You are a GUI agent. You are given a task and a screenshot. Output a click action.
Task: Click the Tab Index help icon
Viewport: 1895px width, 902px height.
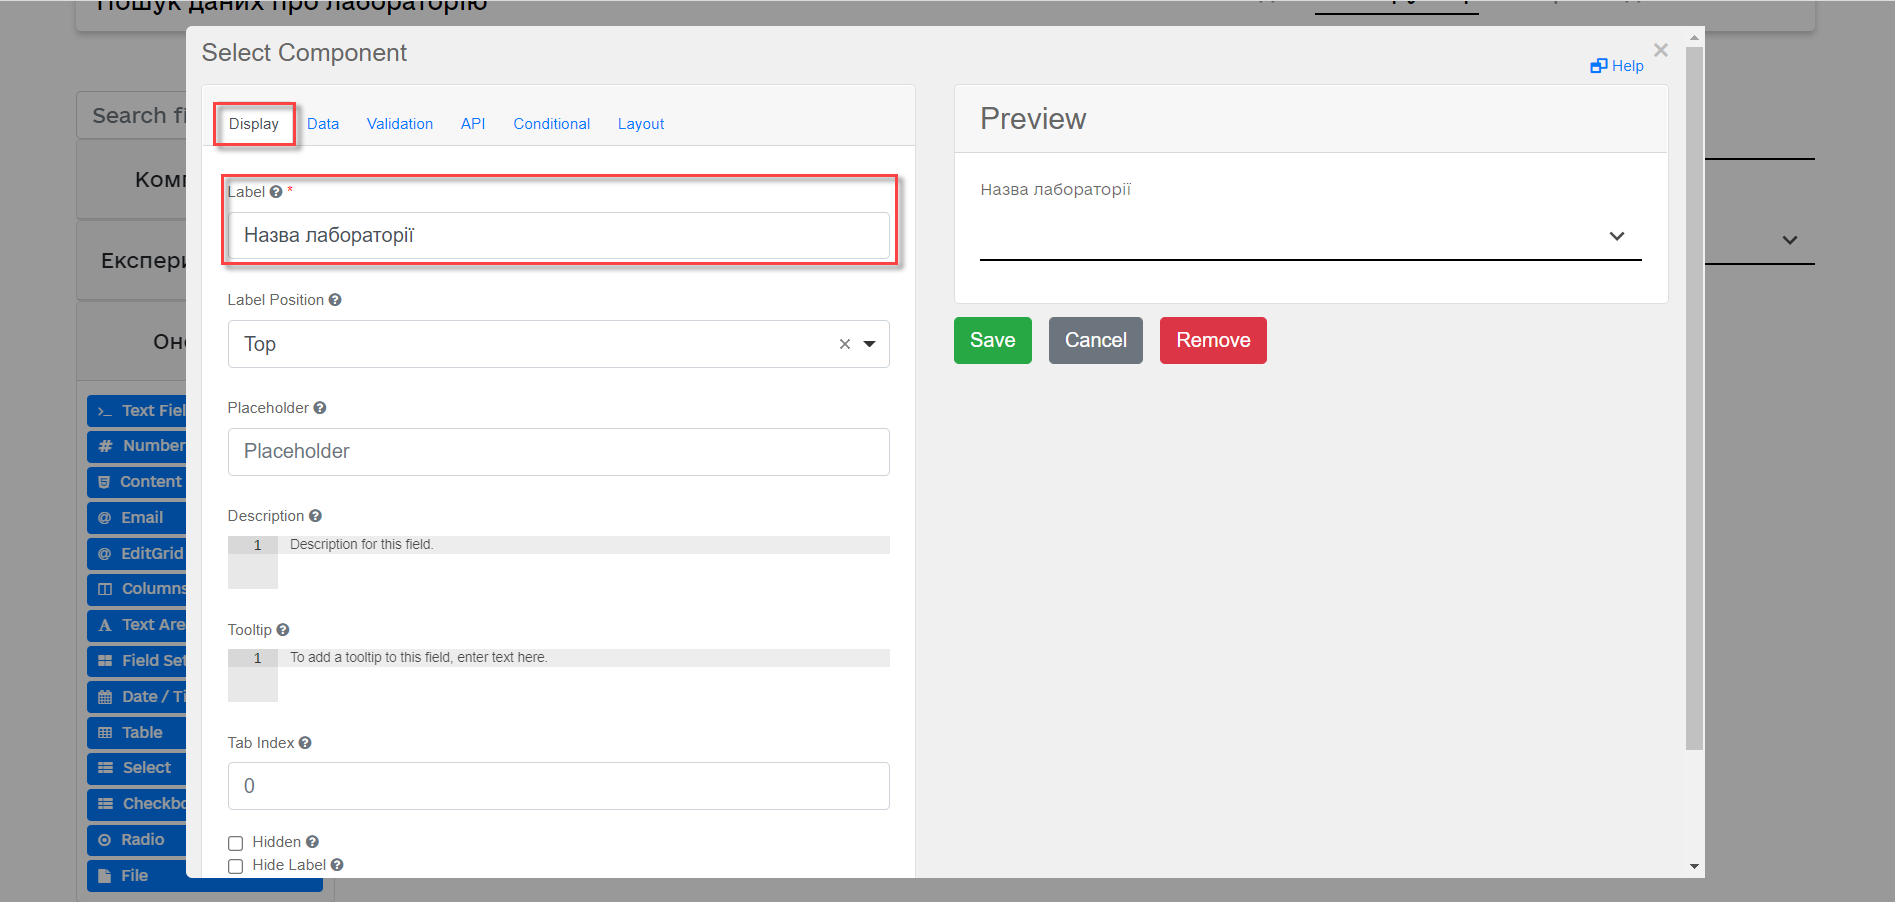[305, 743]
